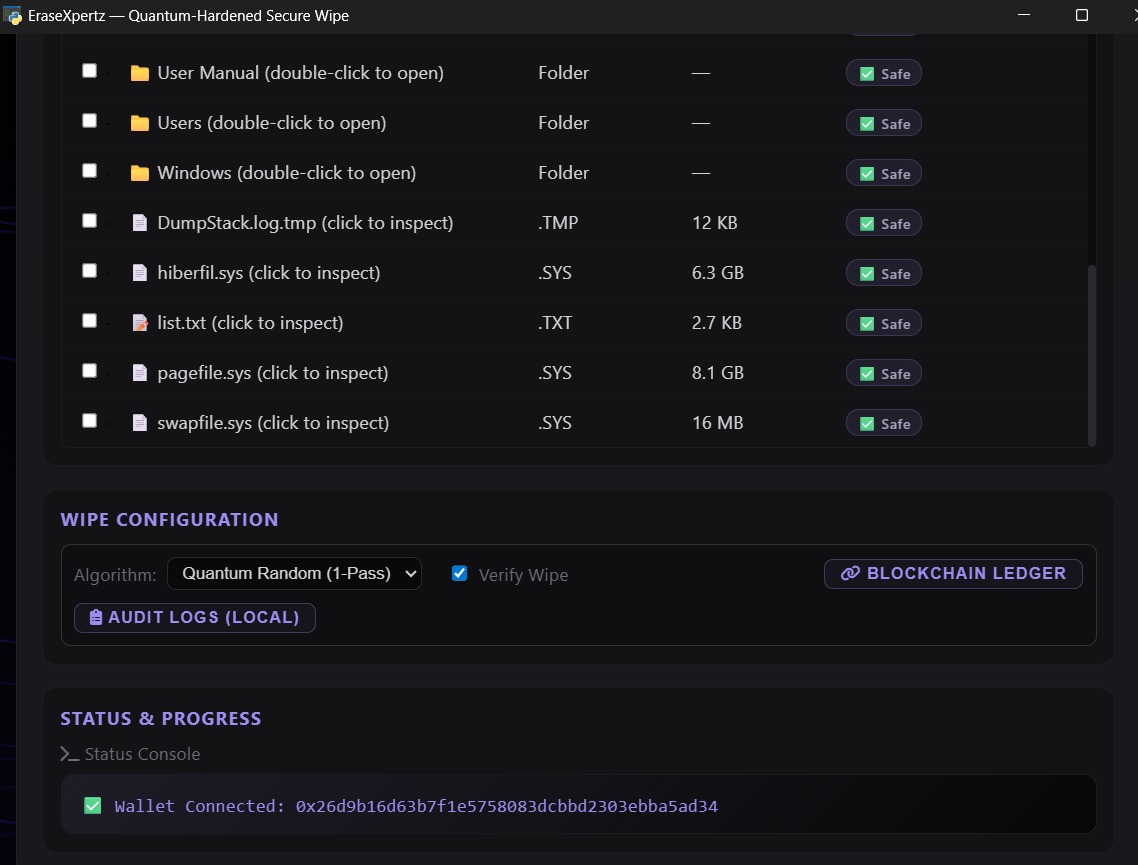Click the Status Console terminal icon
The height and width of the screenshot is (865, 1138).
point(70,754)
